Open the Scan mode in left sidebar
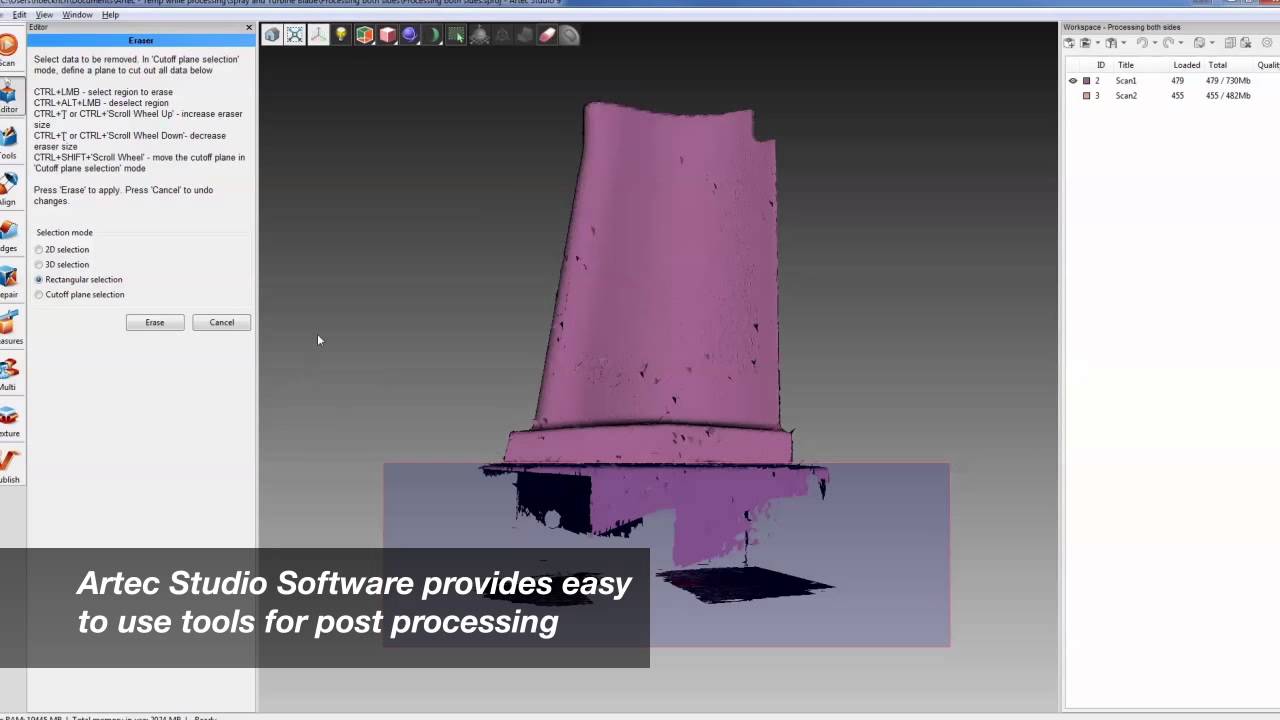1280x720 pixels. [x=8, y=50]
